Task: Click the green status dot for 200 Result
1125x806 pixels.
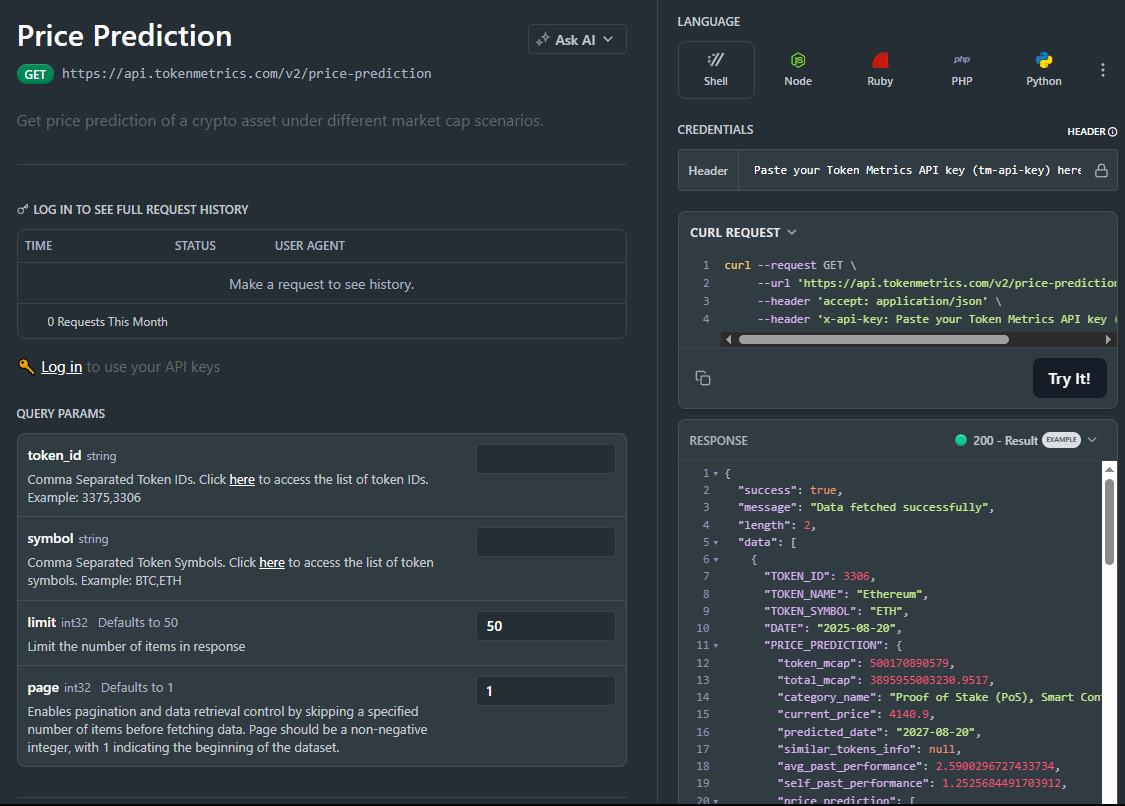Action: click(961, 440)
